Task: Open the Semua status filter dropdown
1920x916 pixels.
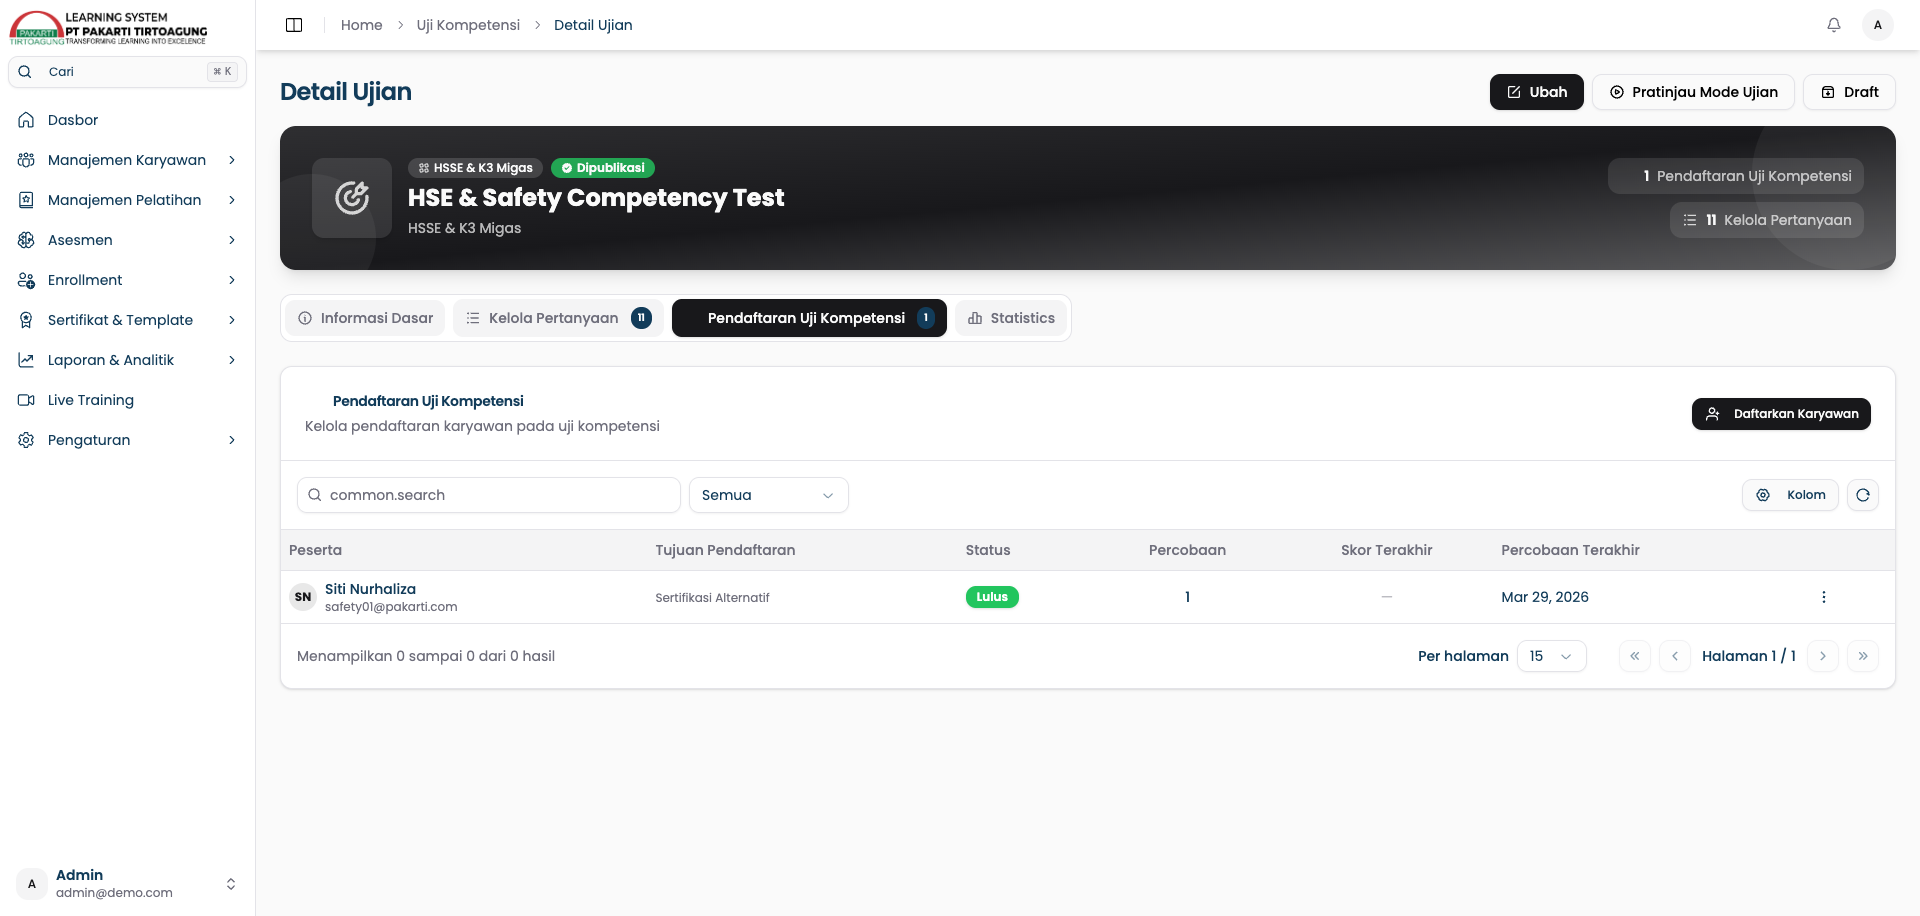Action: click(x=768, y=495)
